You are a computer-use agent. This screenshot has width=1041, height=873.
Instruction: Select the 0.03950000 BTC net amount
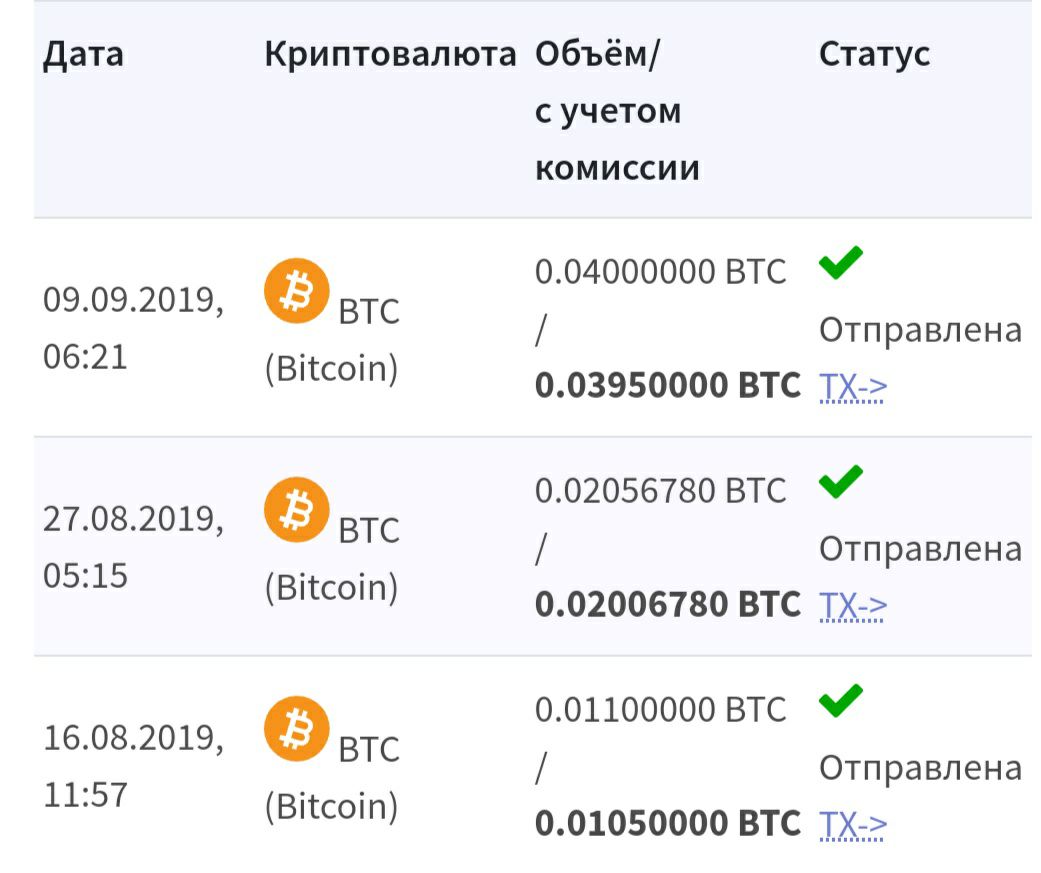pos(667,386)
